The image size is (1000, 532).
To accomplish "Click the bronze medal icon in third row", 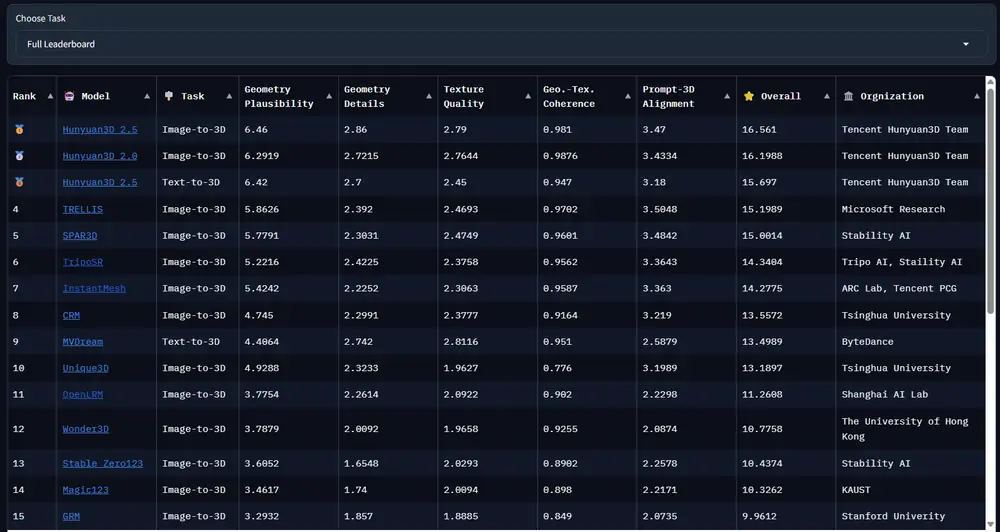I will pyautogui.click(x=18, y=182).
